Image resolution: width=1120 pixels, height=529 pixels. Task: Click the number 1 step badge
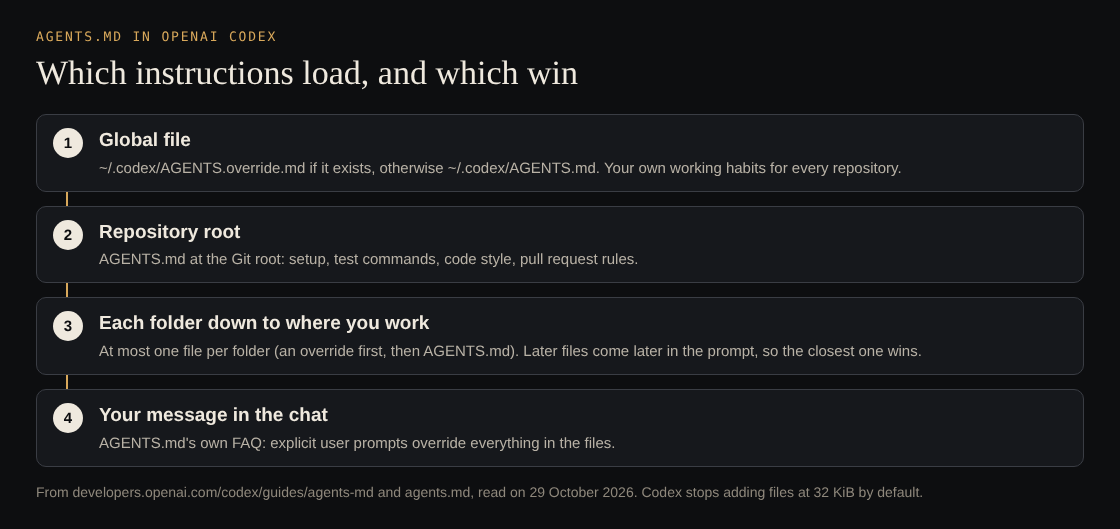click(x=68, y=143)
